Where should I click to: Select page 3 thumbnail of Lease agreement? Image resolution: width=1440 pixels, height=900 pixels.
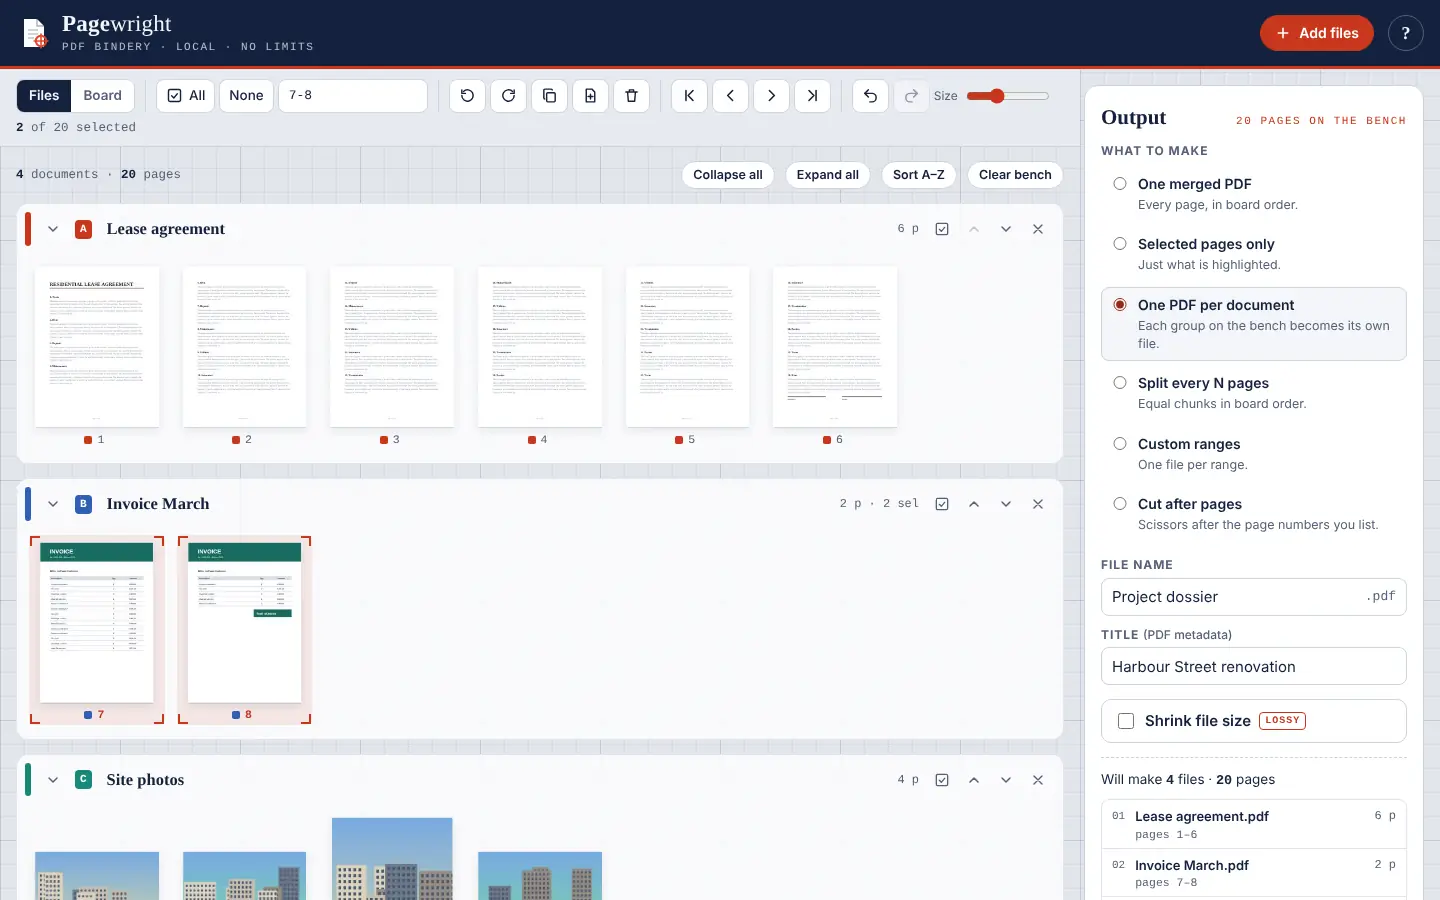coord(392,347)
